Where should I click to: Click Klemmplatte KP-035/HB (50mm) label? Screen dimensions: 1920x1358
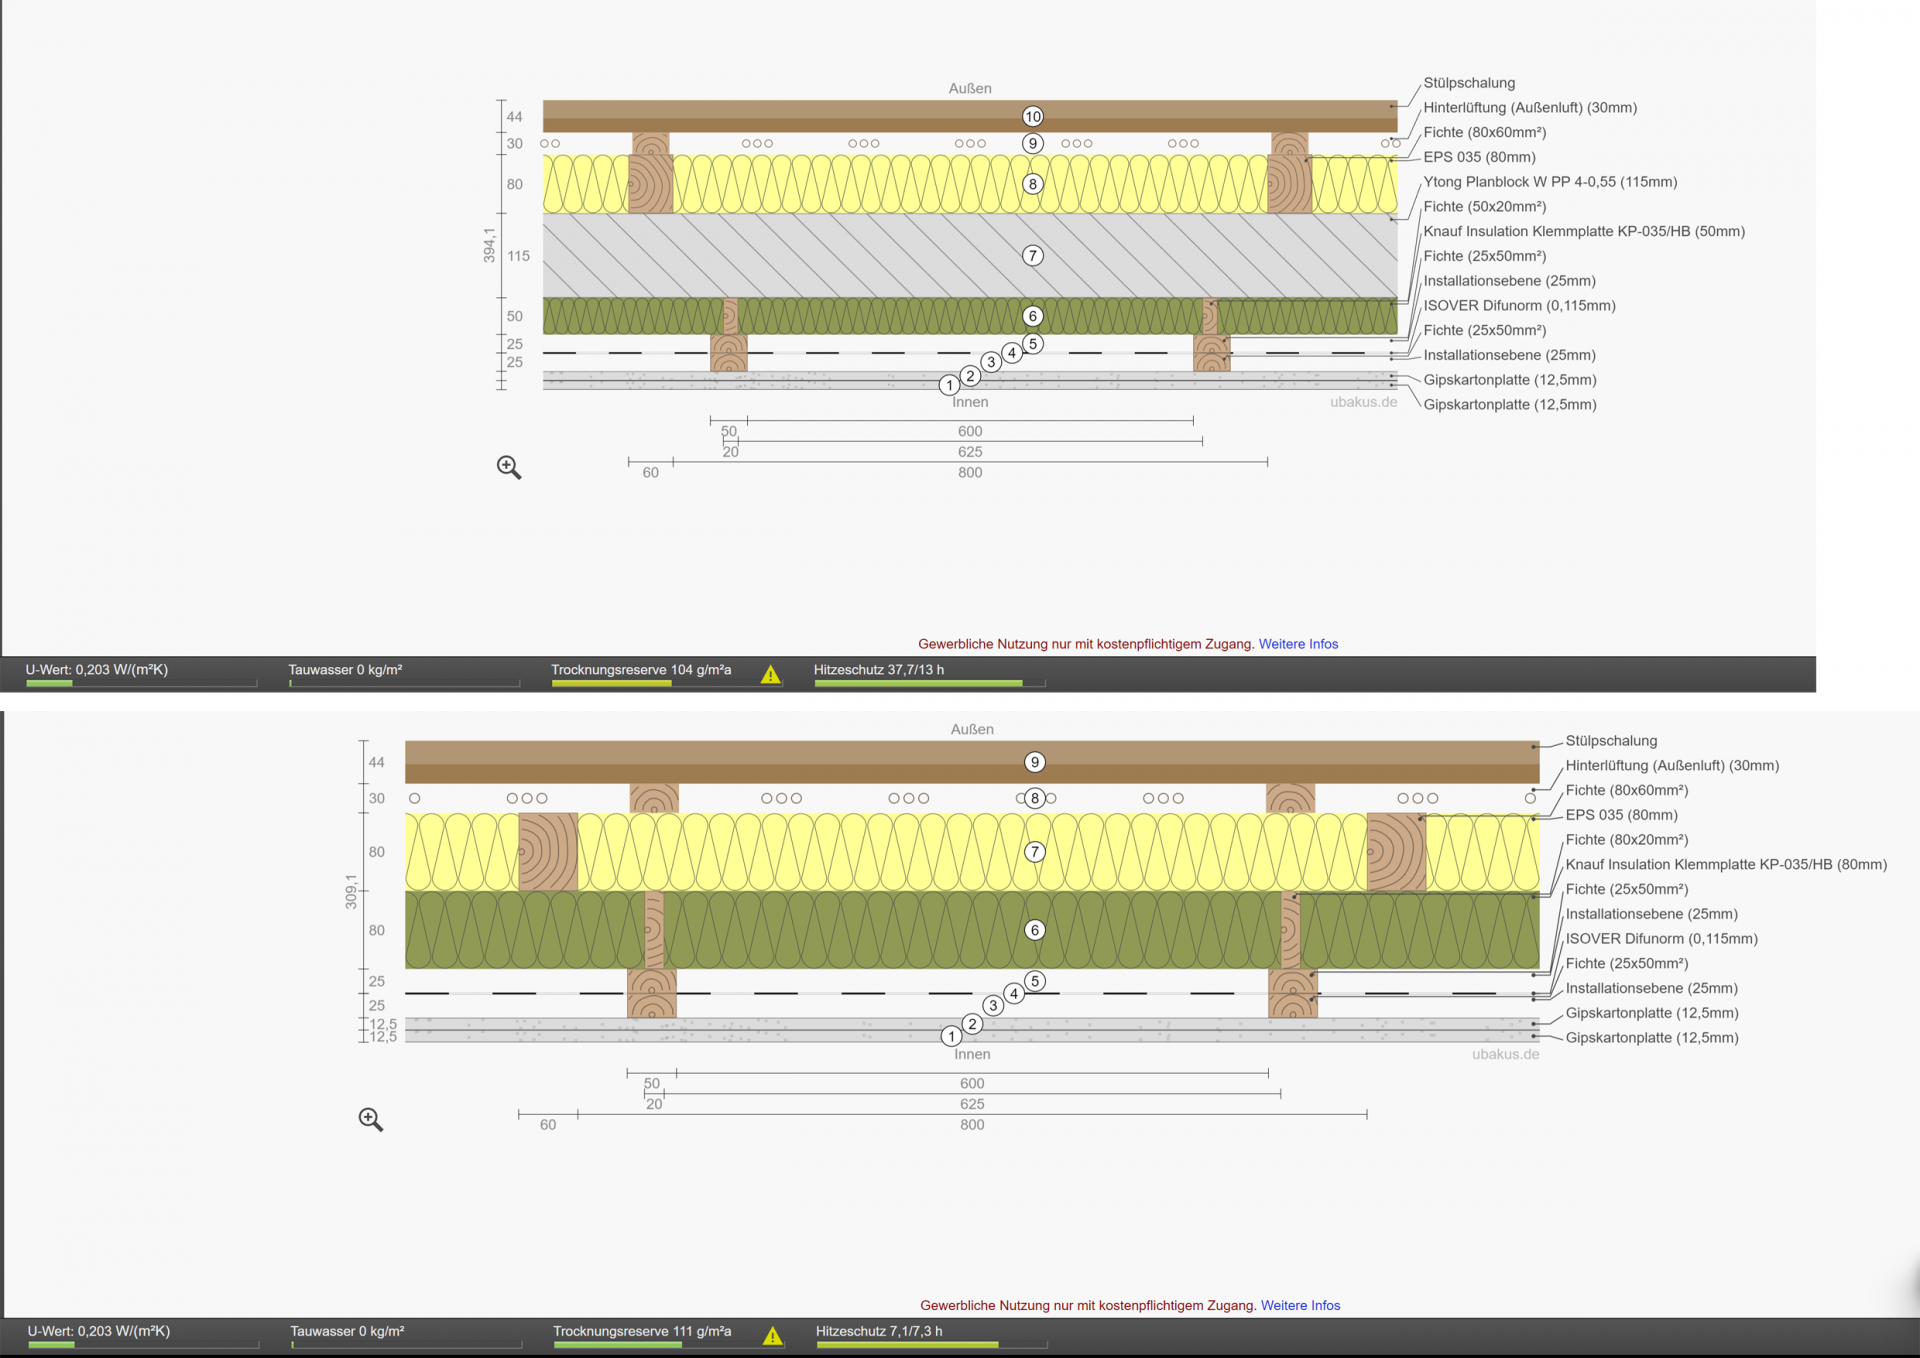[x=1584, y=231]
